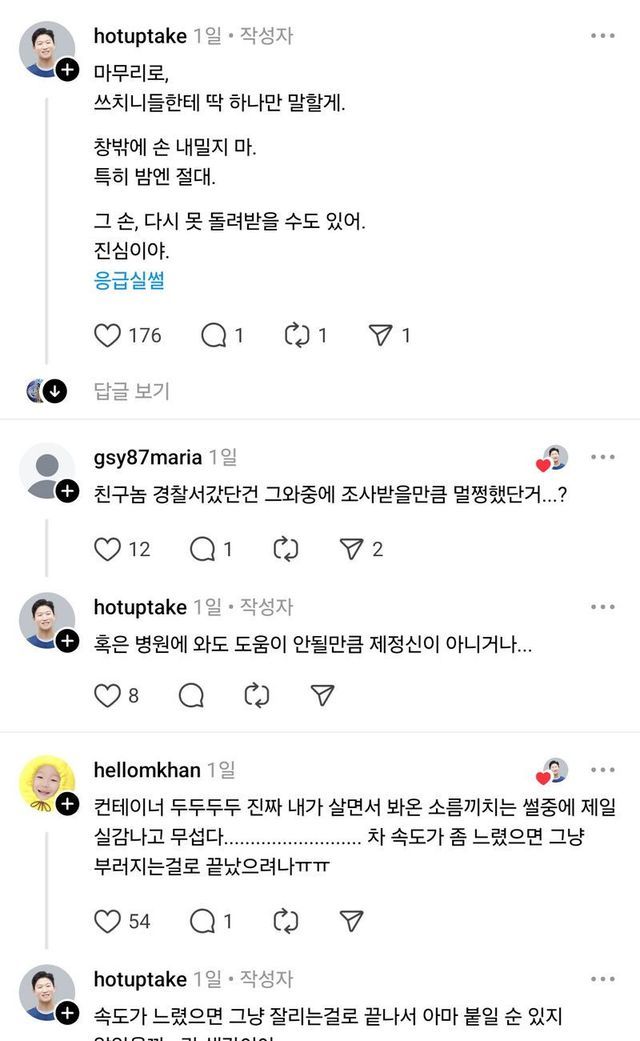Expand hidden replies with 답글 보기
The width and height of the screenshot is (640, 1041).
point(131,391)
